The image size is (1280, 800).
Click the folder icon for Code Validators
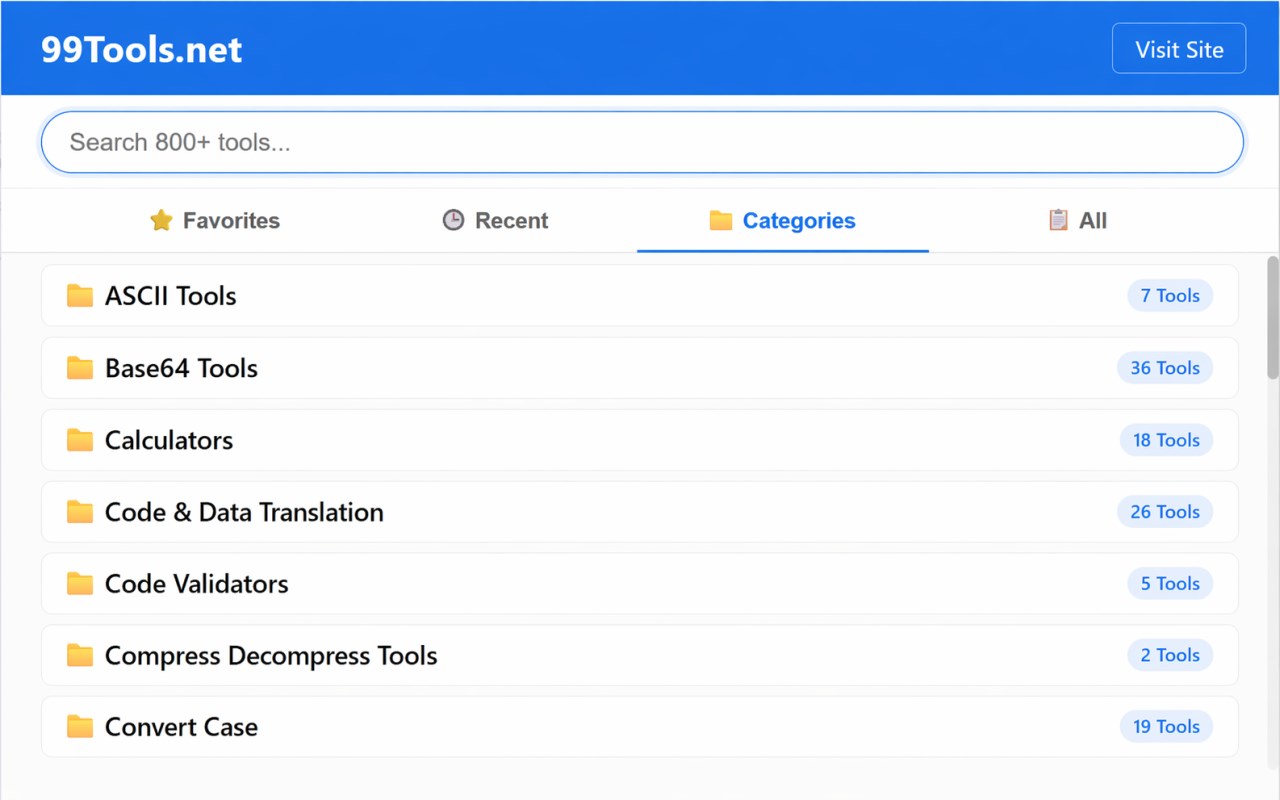pos(80,583)
